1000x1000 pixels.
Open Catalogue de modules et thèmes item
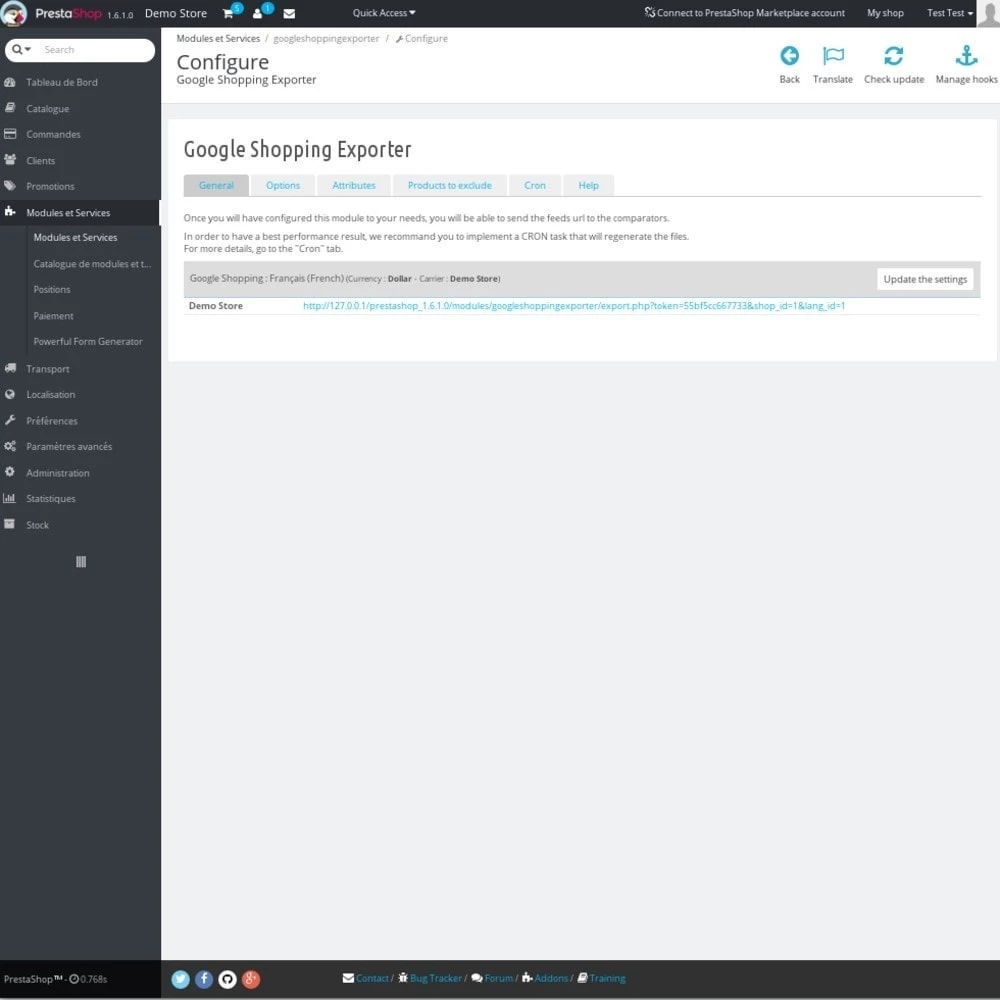pos(92,264)
